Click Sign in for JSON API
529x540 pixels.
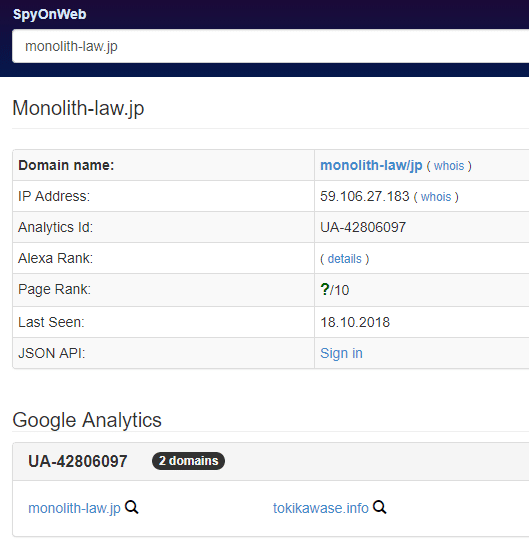pyautogui.click(x=341, y=353)
